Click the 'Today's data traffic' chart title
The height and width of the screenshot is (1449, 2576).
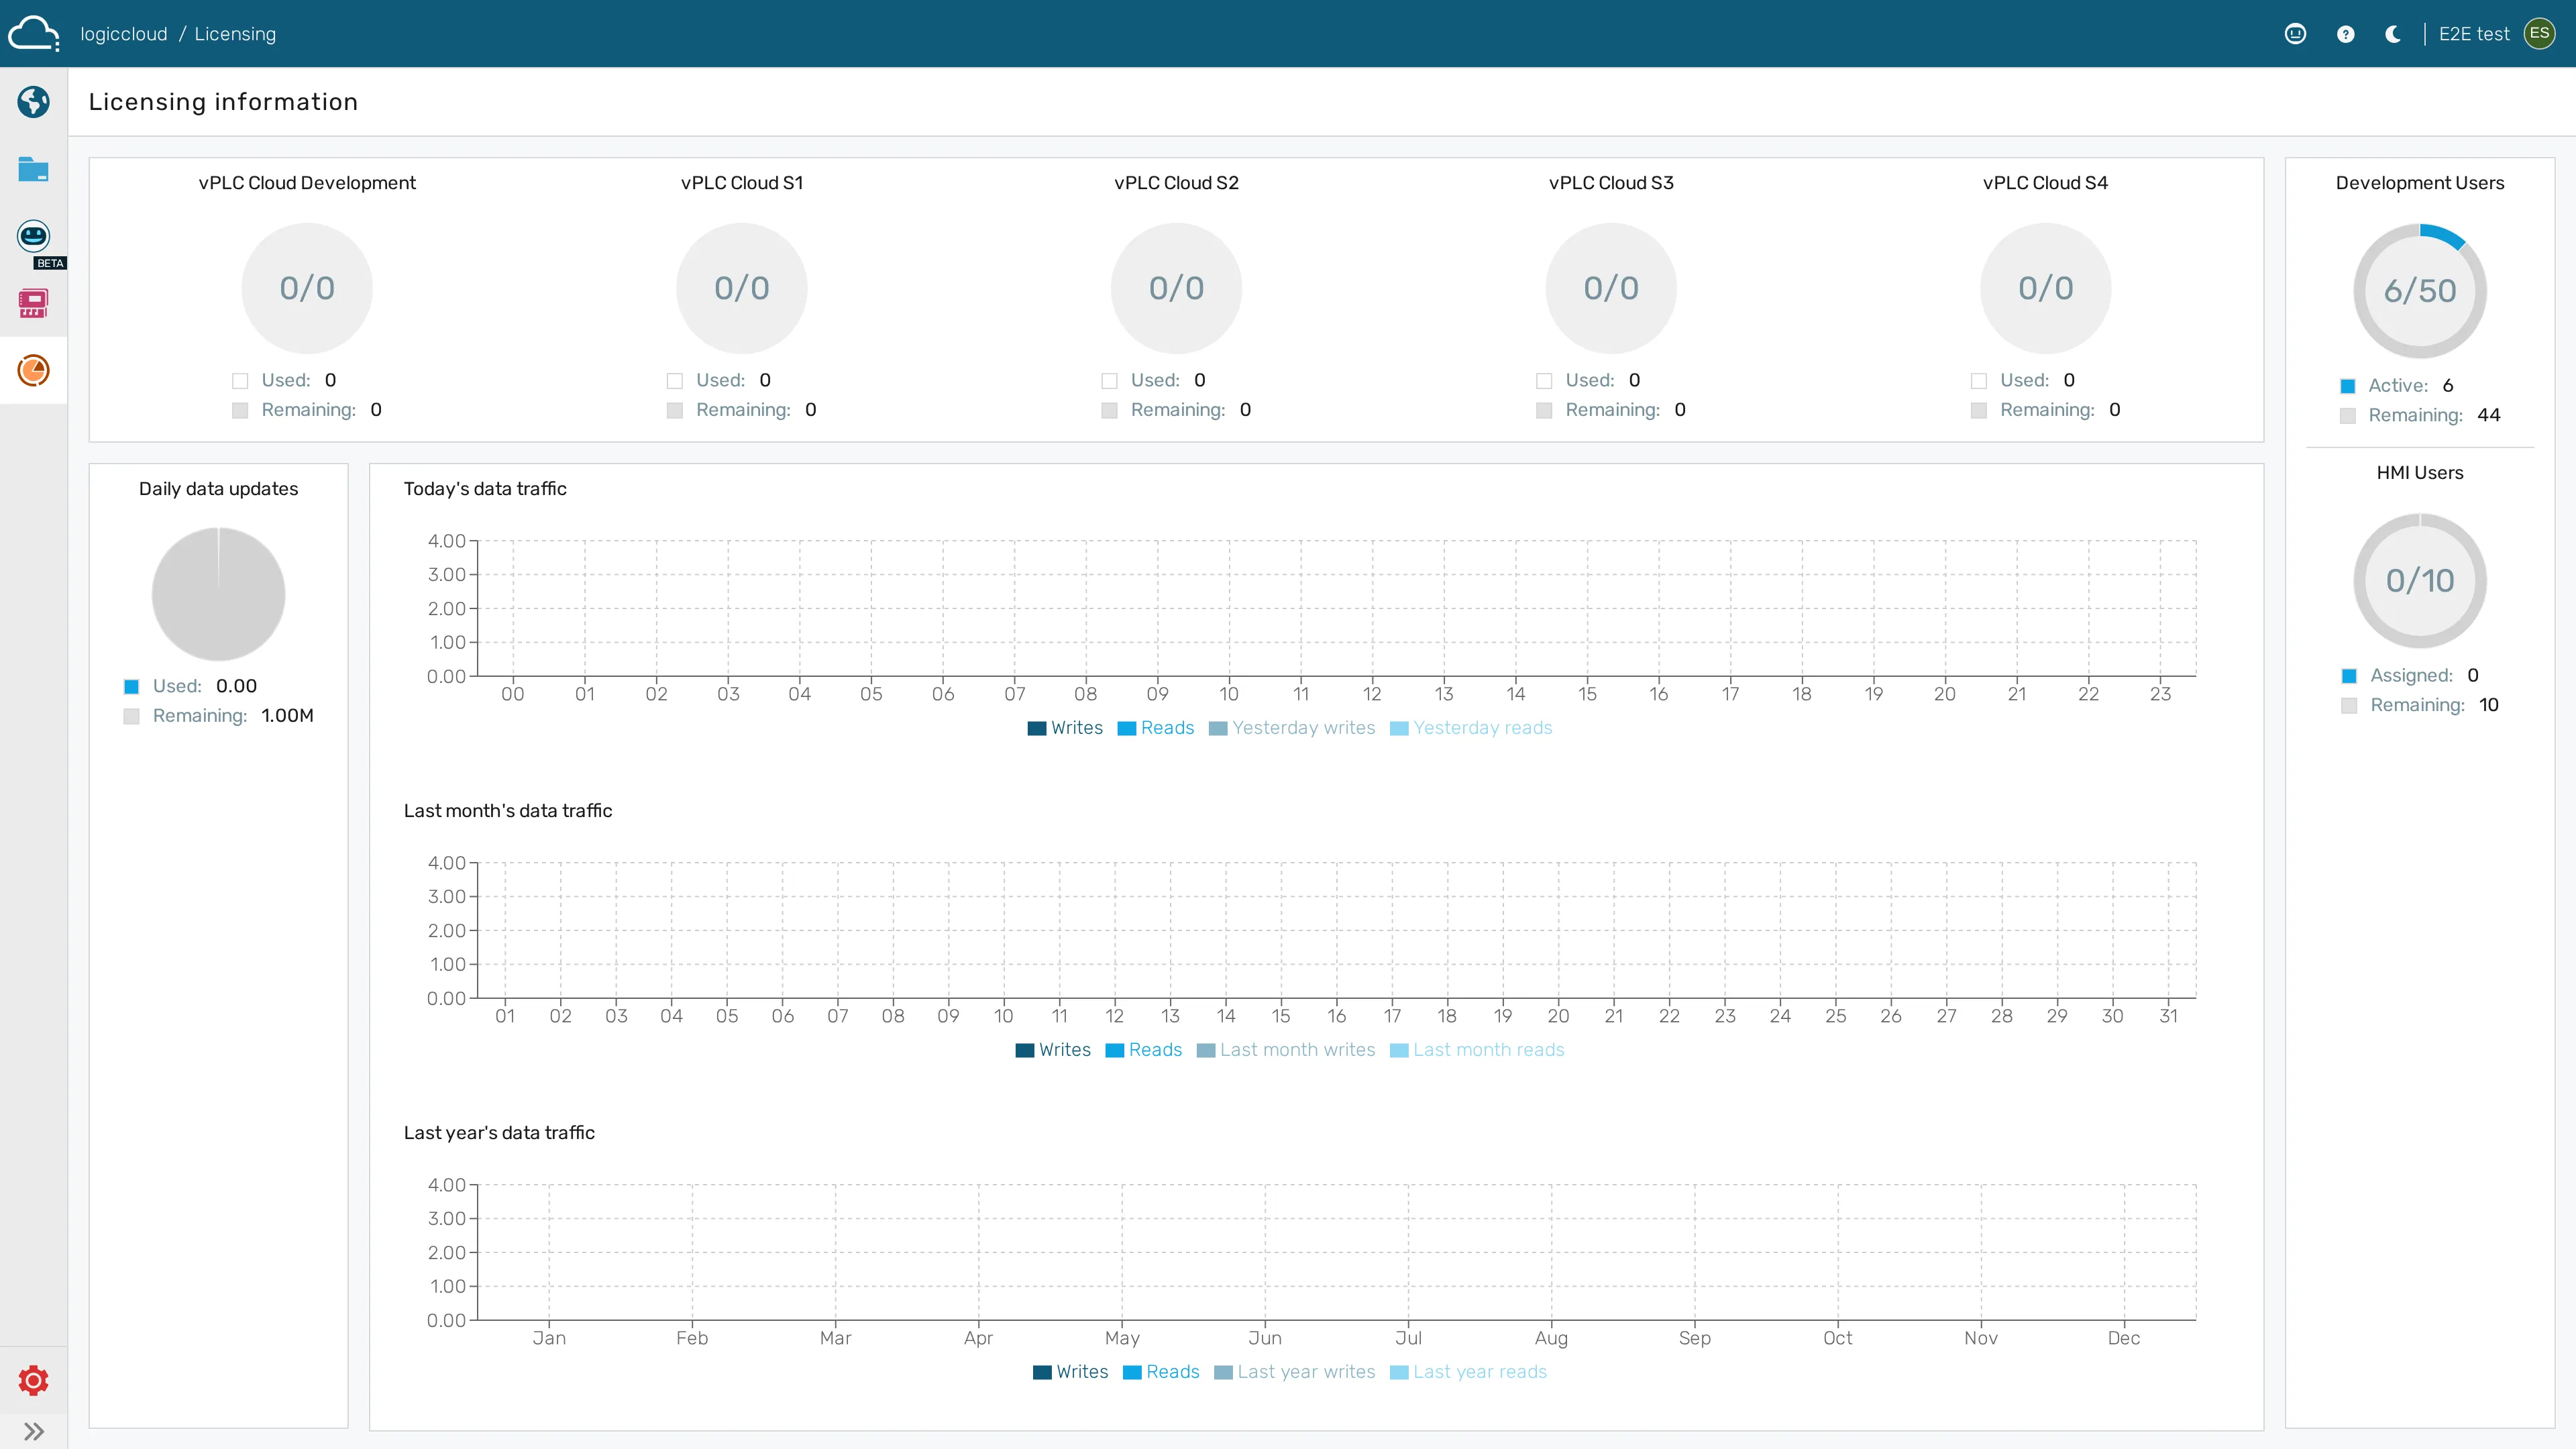(x=485, y=488)
